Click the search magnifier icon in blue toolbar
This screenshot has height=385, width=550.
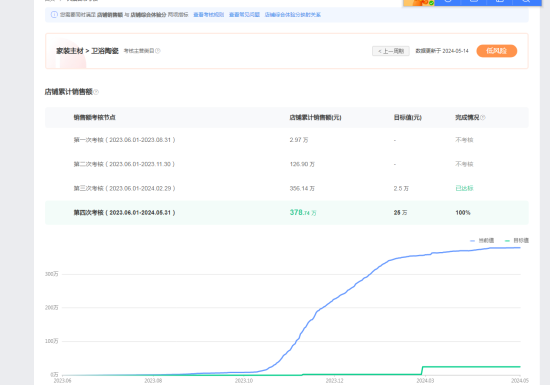pos(526,1)
